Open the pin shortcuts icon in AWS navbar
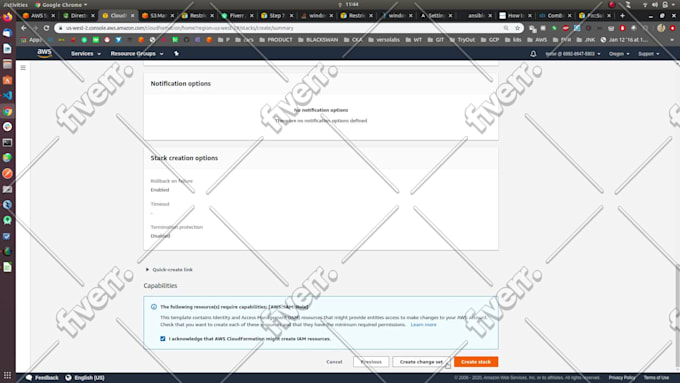680x383 pixels. coord(176,53)
